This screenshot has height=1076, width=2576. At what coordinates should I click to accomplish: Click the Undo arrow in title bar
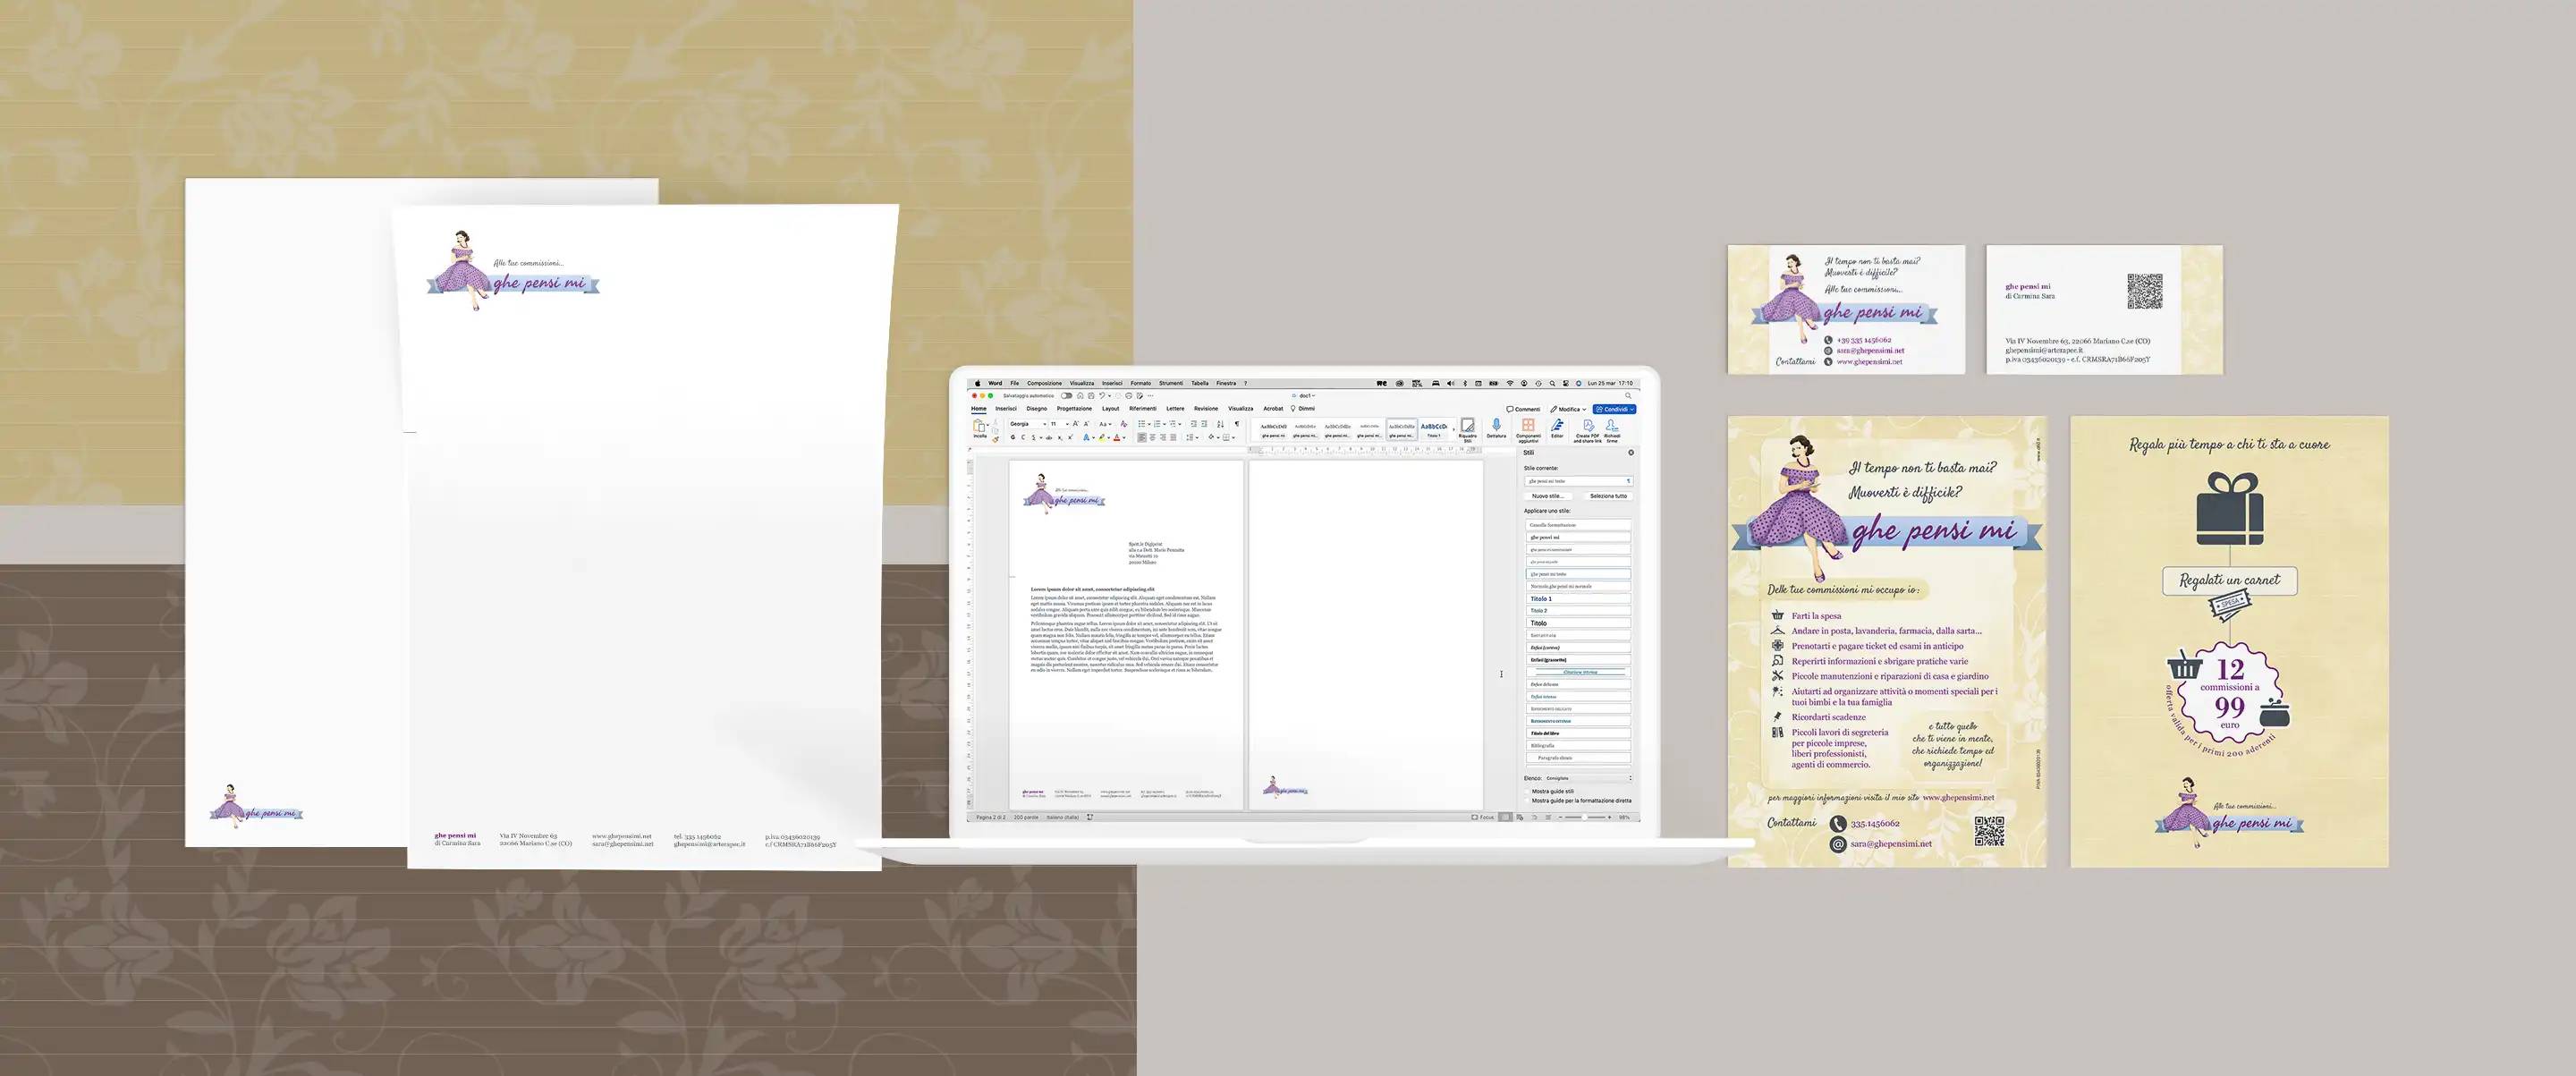[x=1102, y=396]
